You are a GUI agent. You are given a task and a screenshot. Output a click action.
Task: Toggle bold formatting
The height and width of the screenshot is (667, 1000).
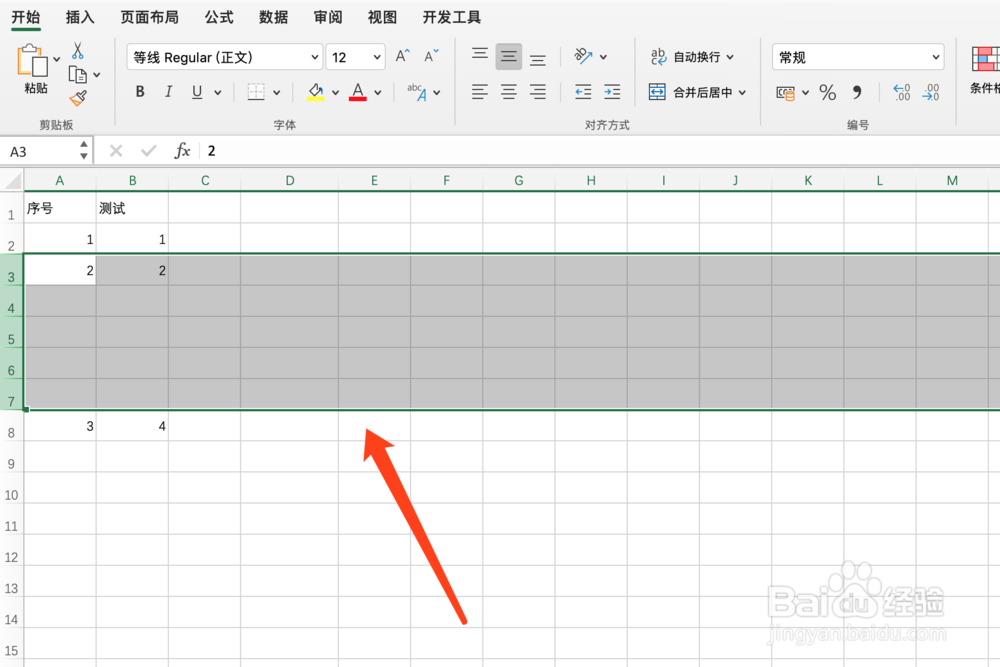[x=139, y=91]
